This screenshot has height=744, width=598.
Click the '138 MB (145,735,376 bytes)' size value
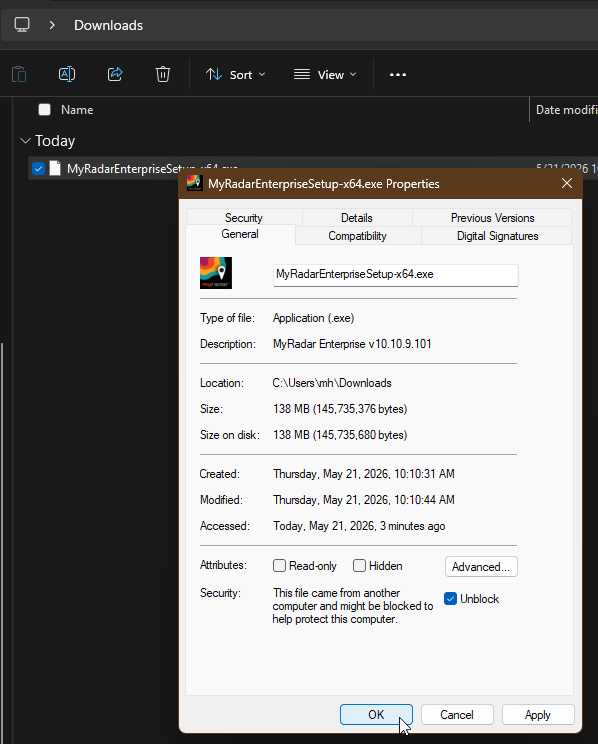coord(340,409)
